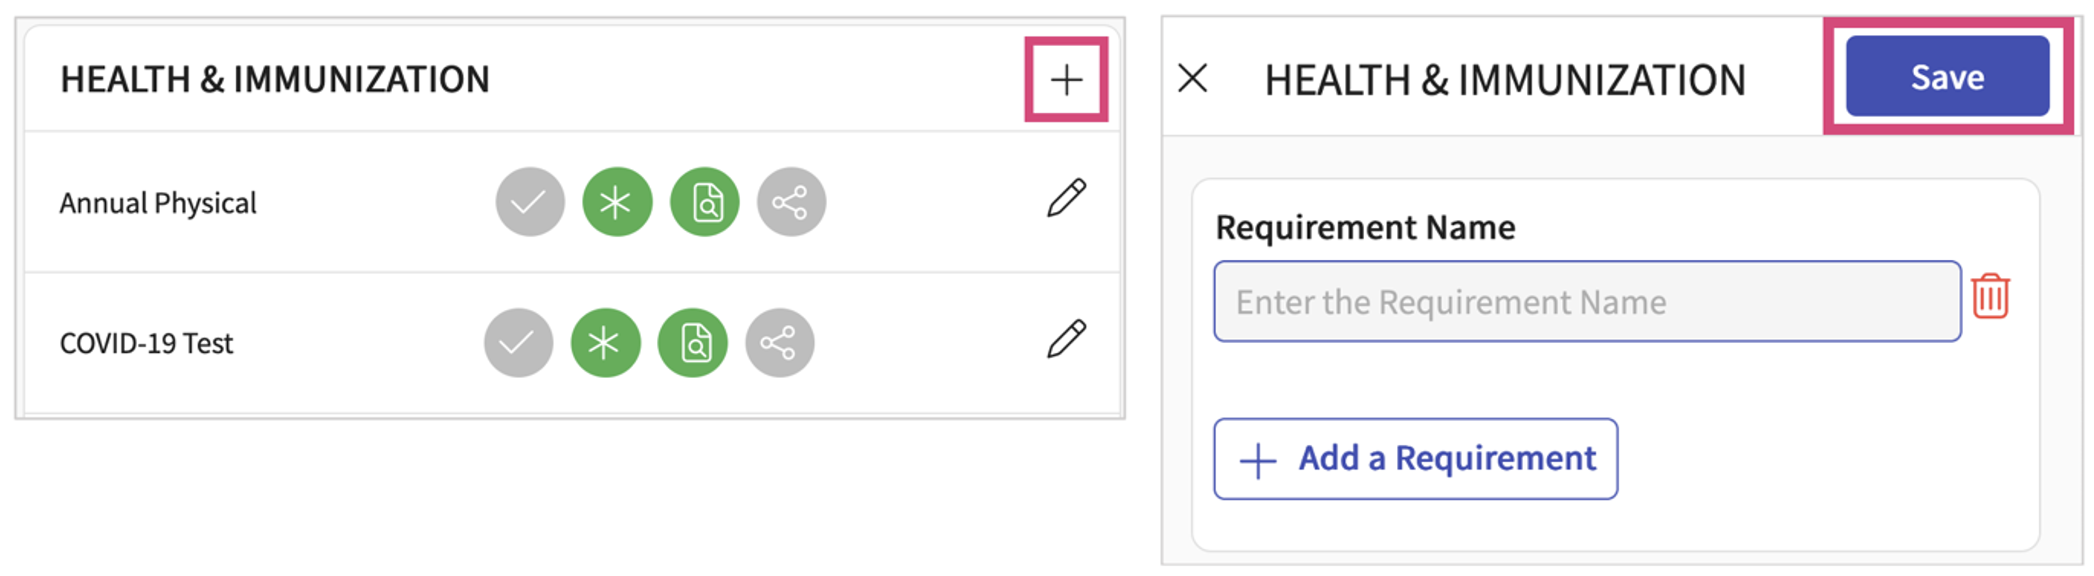Close the Health & Immunization edit panel
Image resolution: width=2094 pixels, height=576 pixels.
pyautogui.click(x=1193, y=78)
